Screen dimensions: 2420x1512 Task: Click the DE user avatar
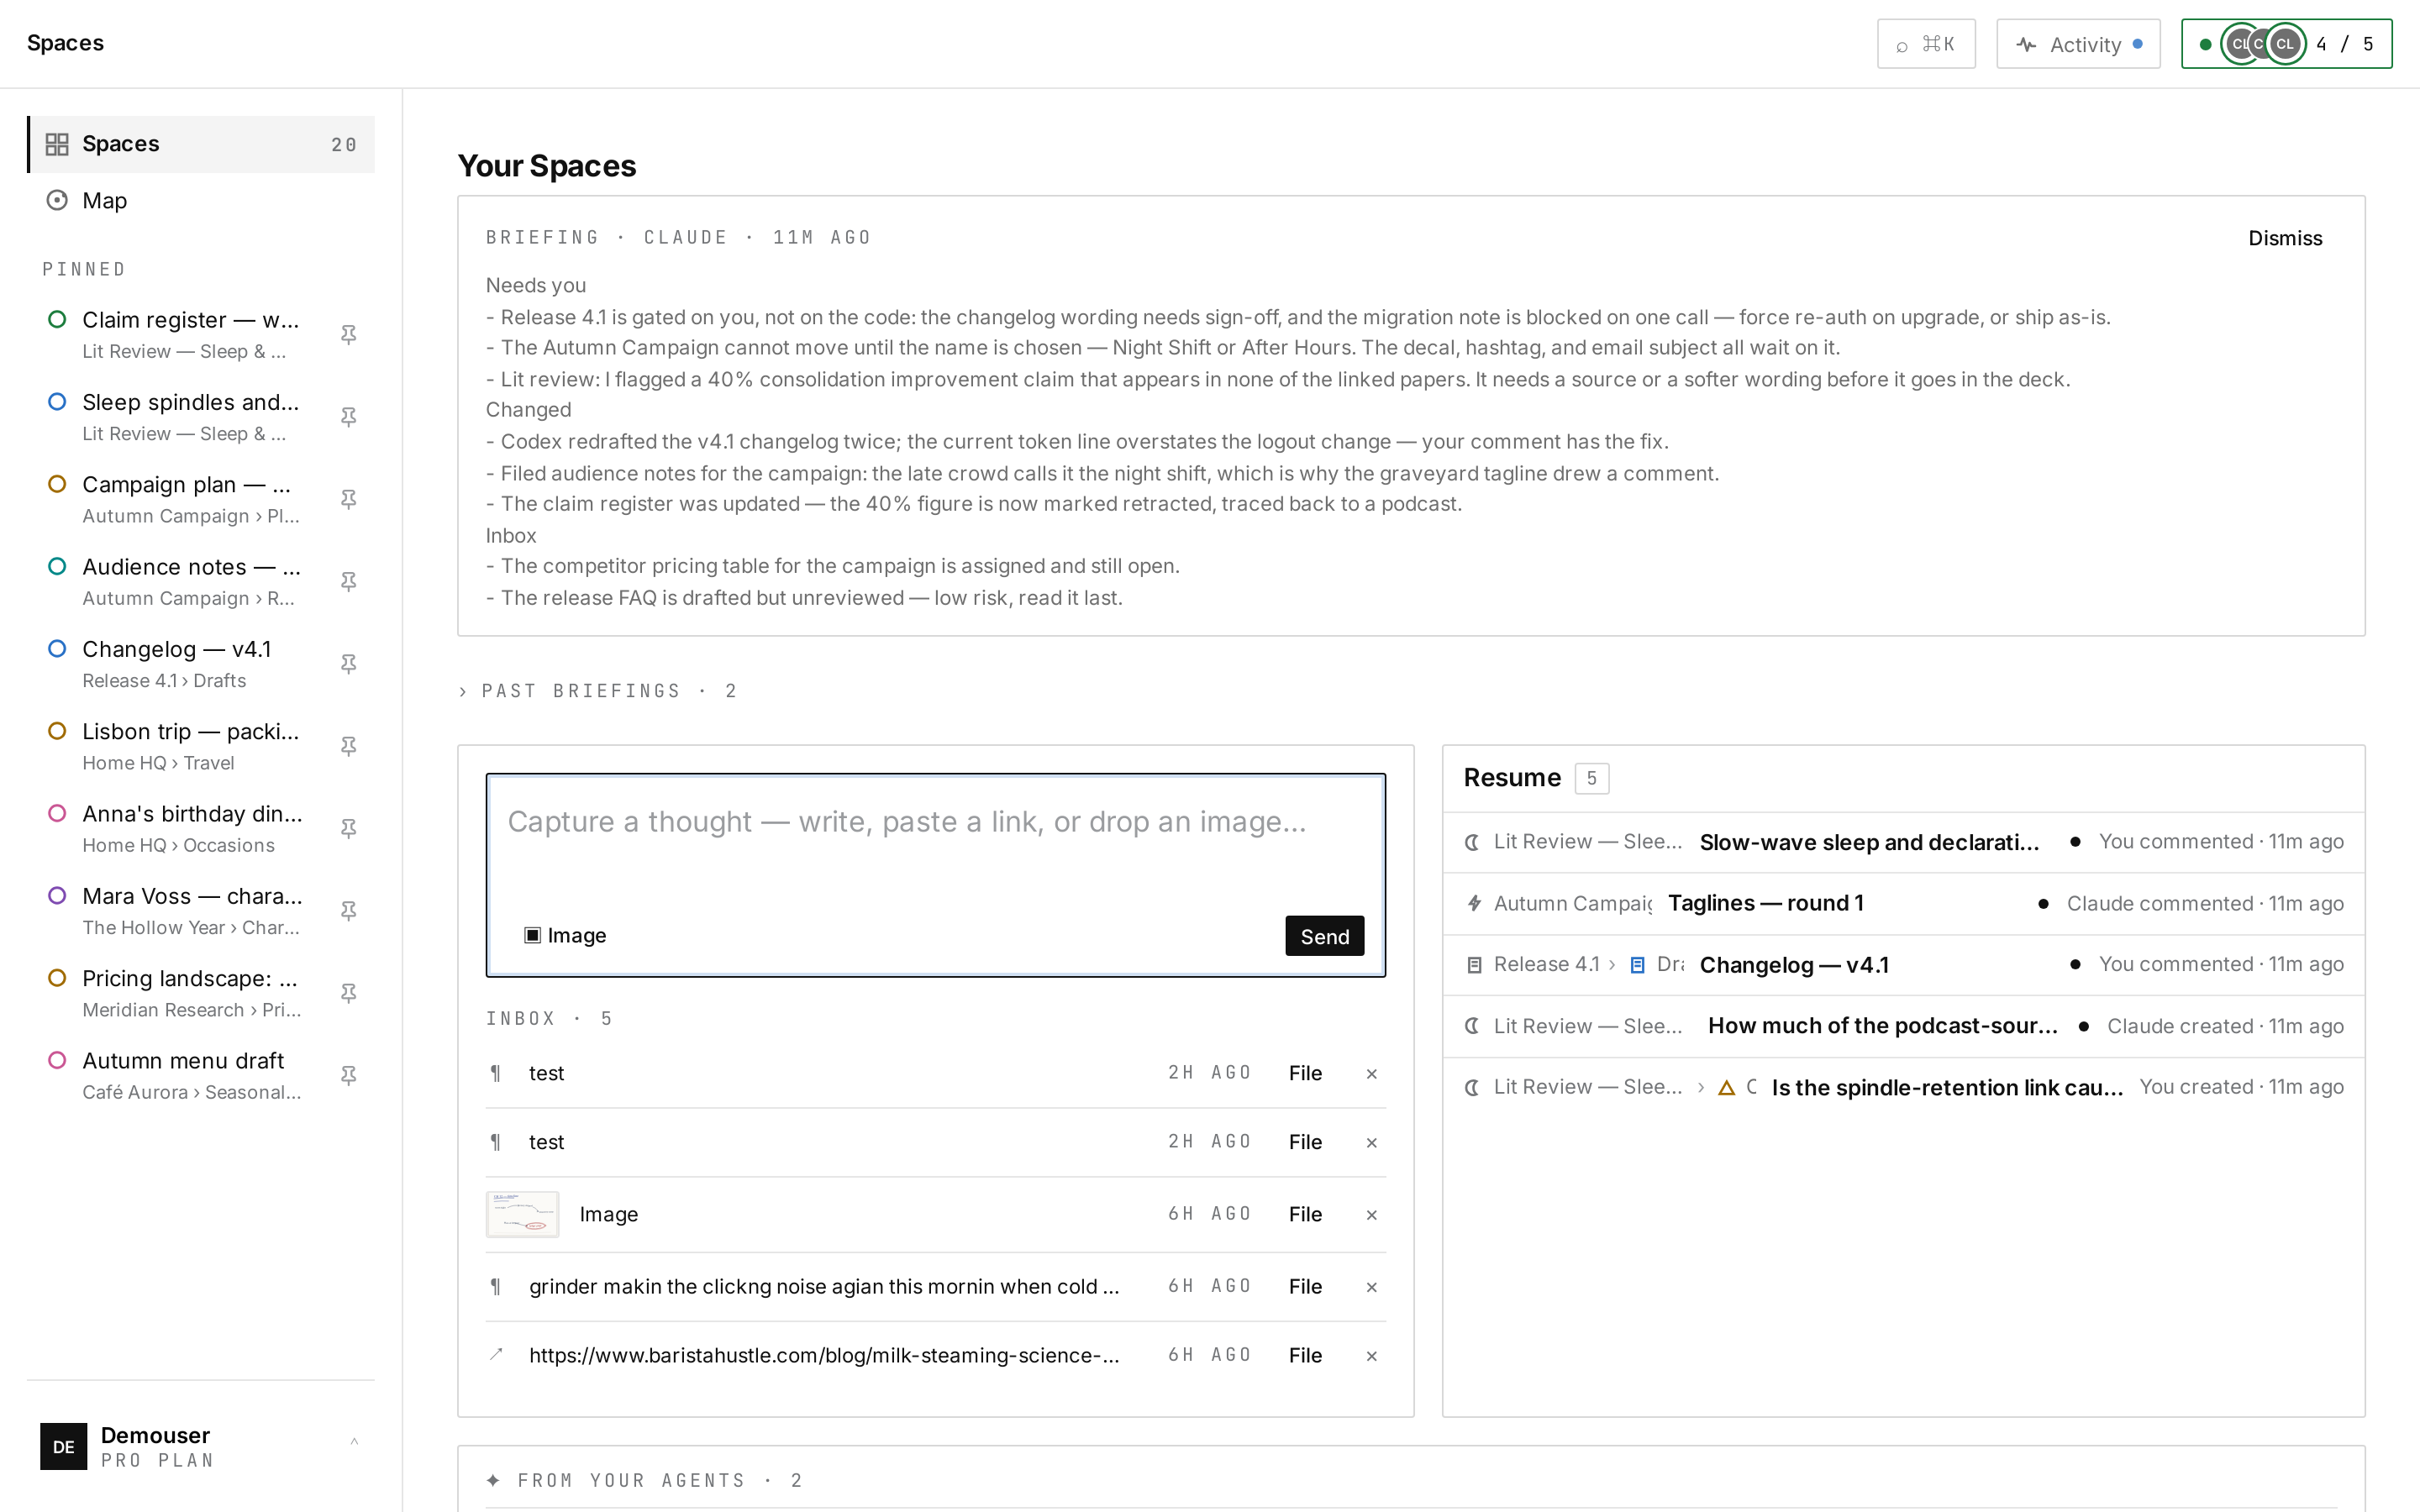coord(63,1446)
